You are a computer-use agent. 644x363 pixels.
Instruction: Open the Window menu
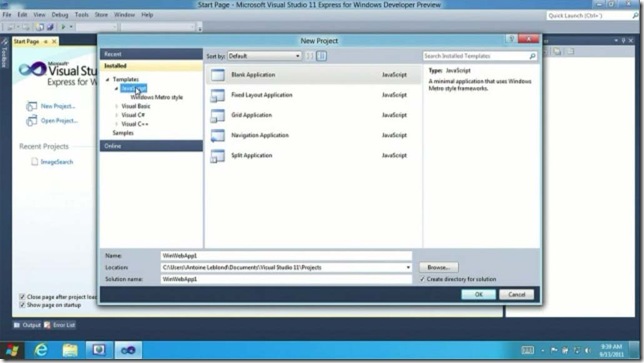pos(124,15)
